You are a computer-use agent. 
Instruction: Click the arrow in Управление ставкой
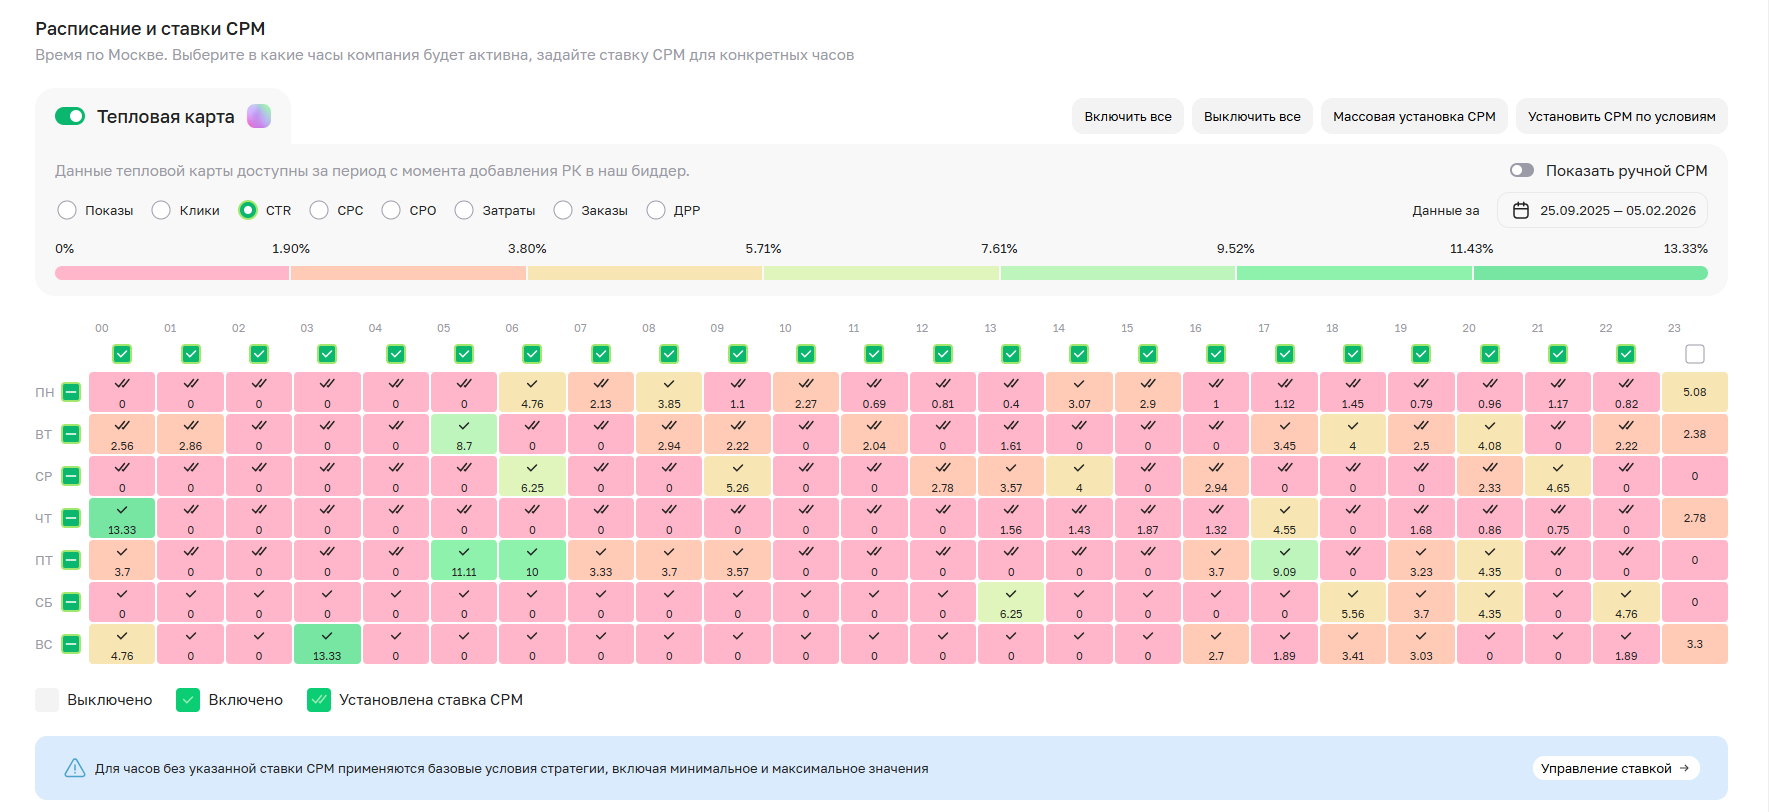pos(1684,768)
